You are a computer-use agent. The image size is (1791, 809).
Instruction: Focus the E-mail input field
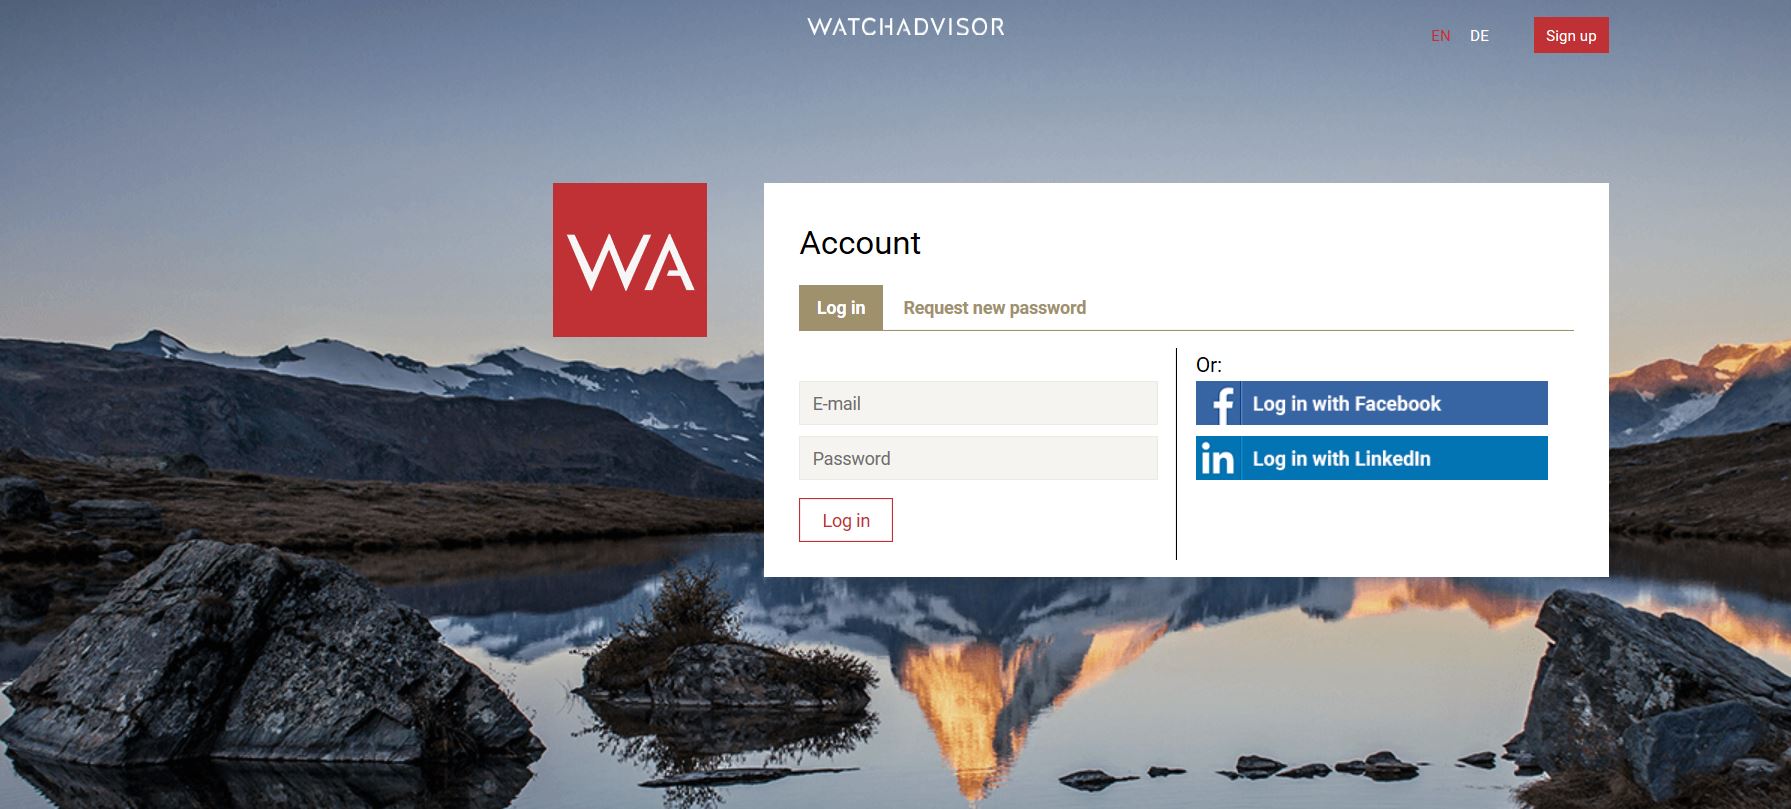pyautogui.click(x=978, y=403)
